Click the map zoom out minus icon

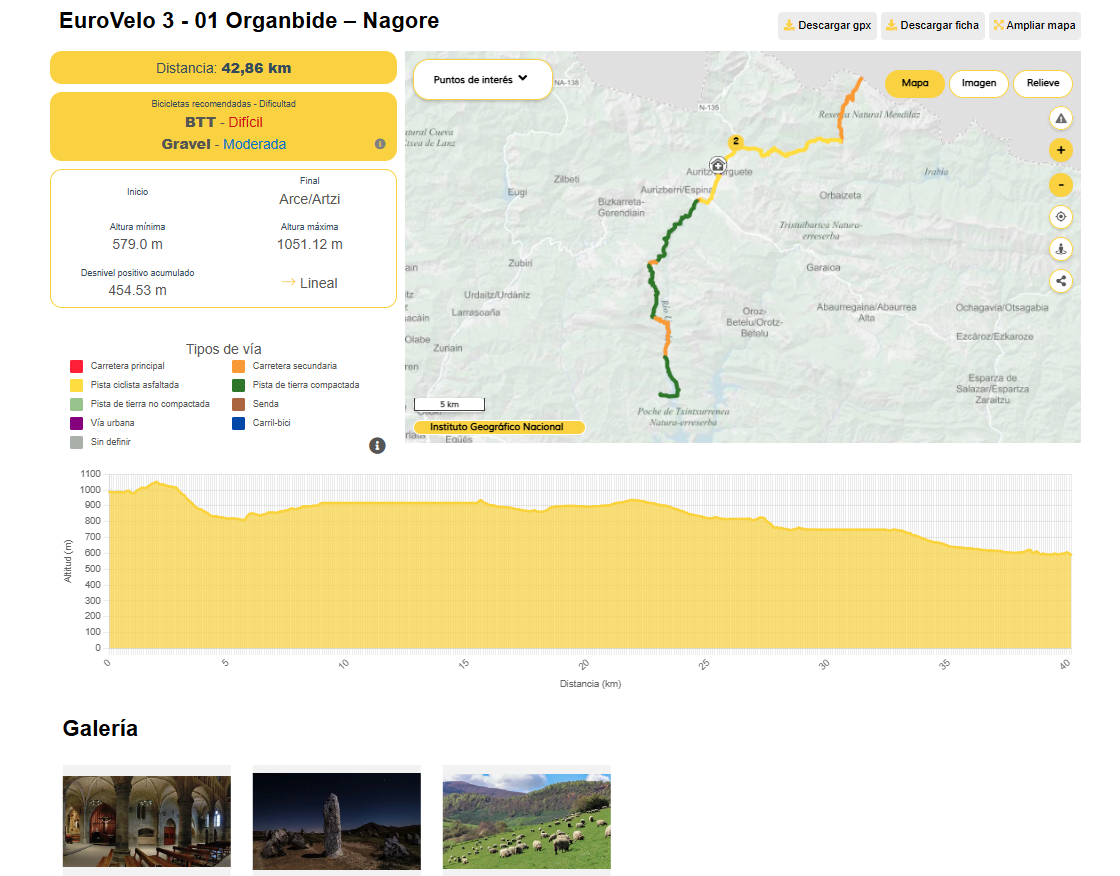pos(1060,185)
